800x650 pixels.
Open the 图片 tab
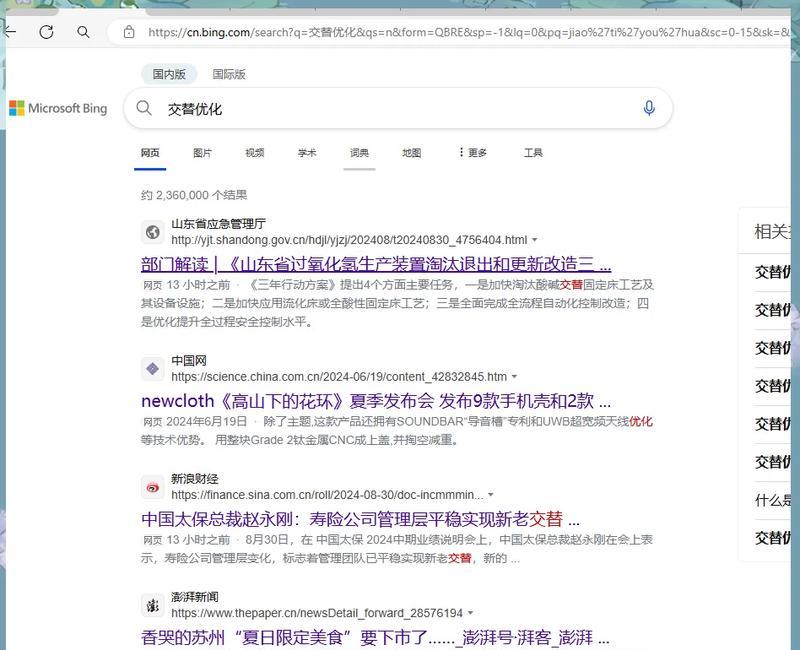coord(202,153)
